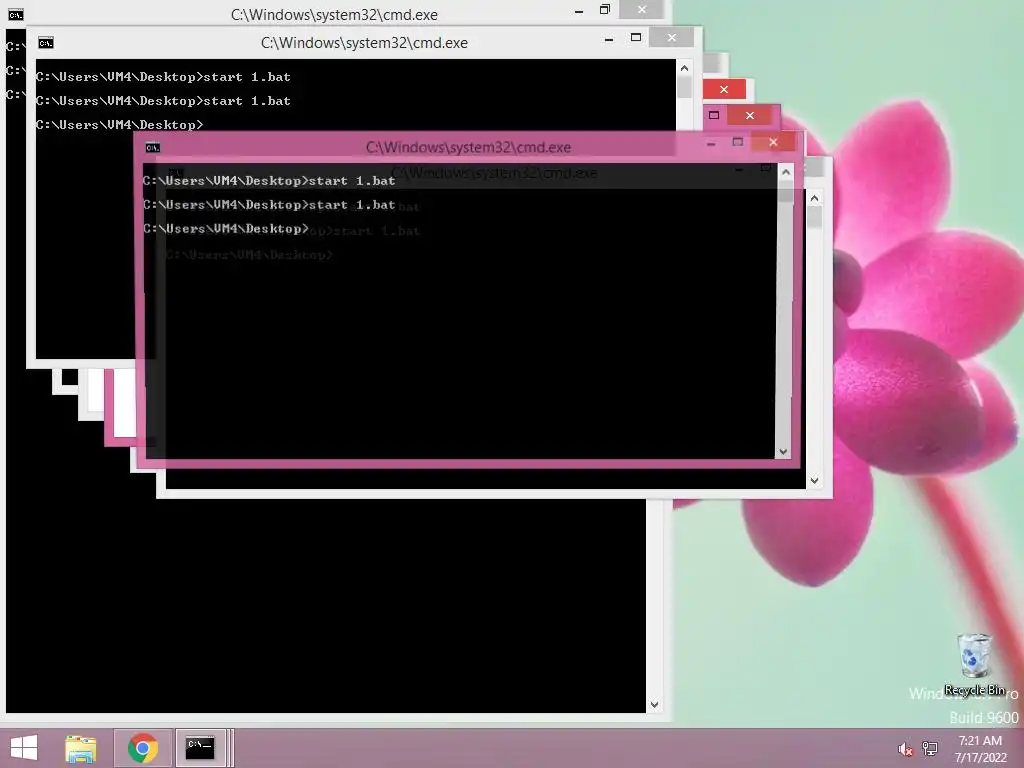Image resolution: width=1024 pixels, height=768 pixels.
Task: Click scrollbar thumb of the fading-in cmd window
Action: coord(814,217)
